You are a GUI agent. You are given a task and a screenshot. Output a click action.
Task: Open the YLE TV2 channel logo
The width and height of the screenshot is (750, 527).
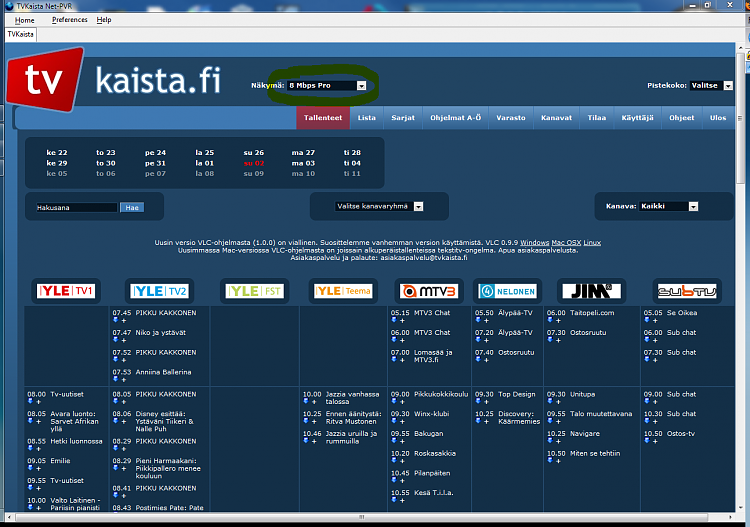pos(159,291)
